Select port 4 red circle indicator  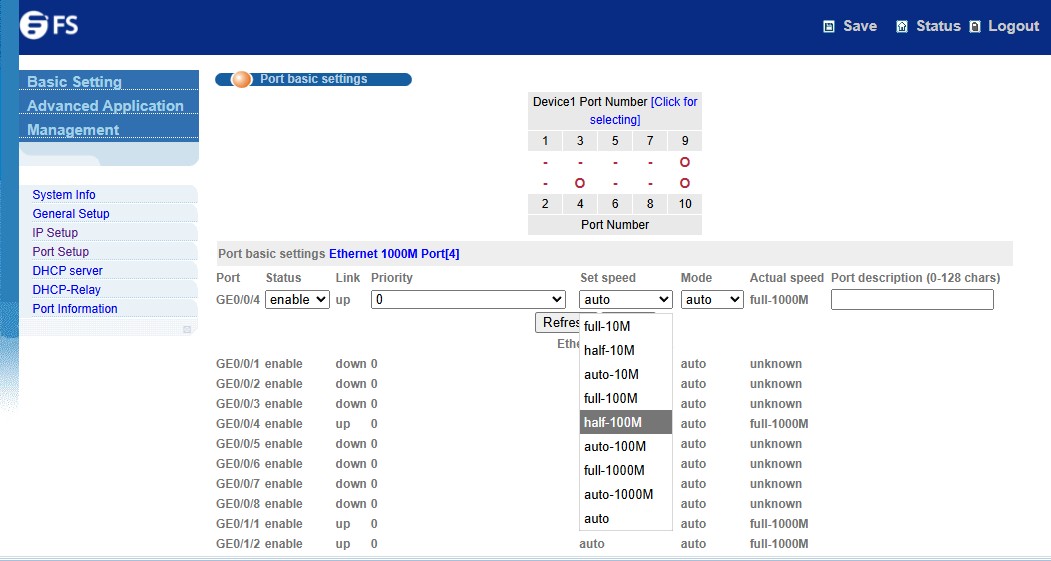pos(580,183)
